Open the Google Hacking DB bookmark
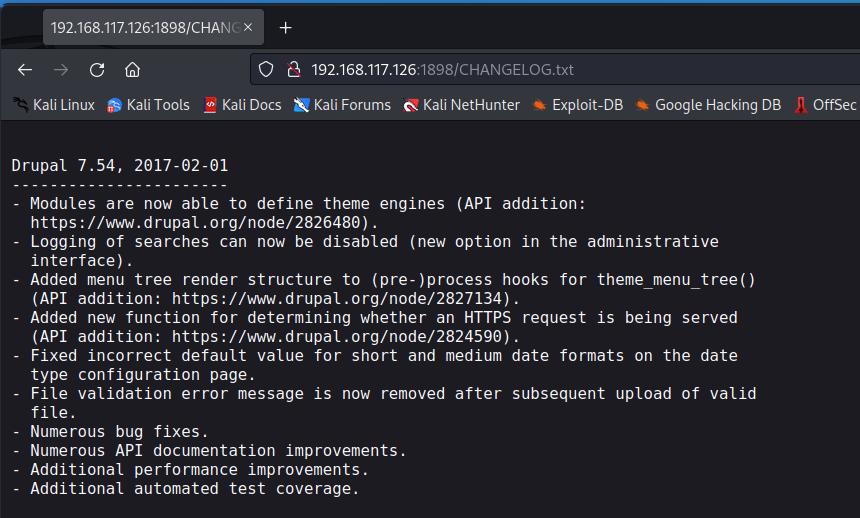The width and height of the screenshot is (860, 518). click(x=708, y=105)
